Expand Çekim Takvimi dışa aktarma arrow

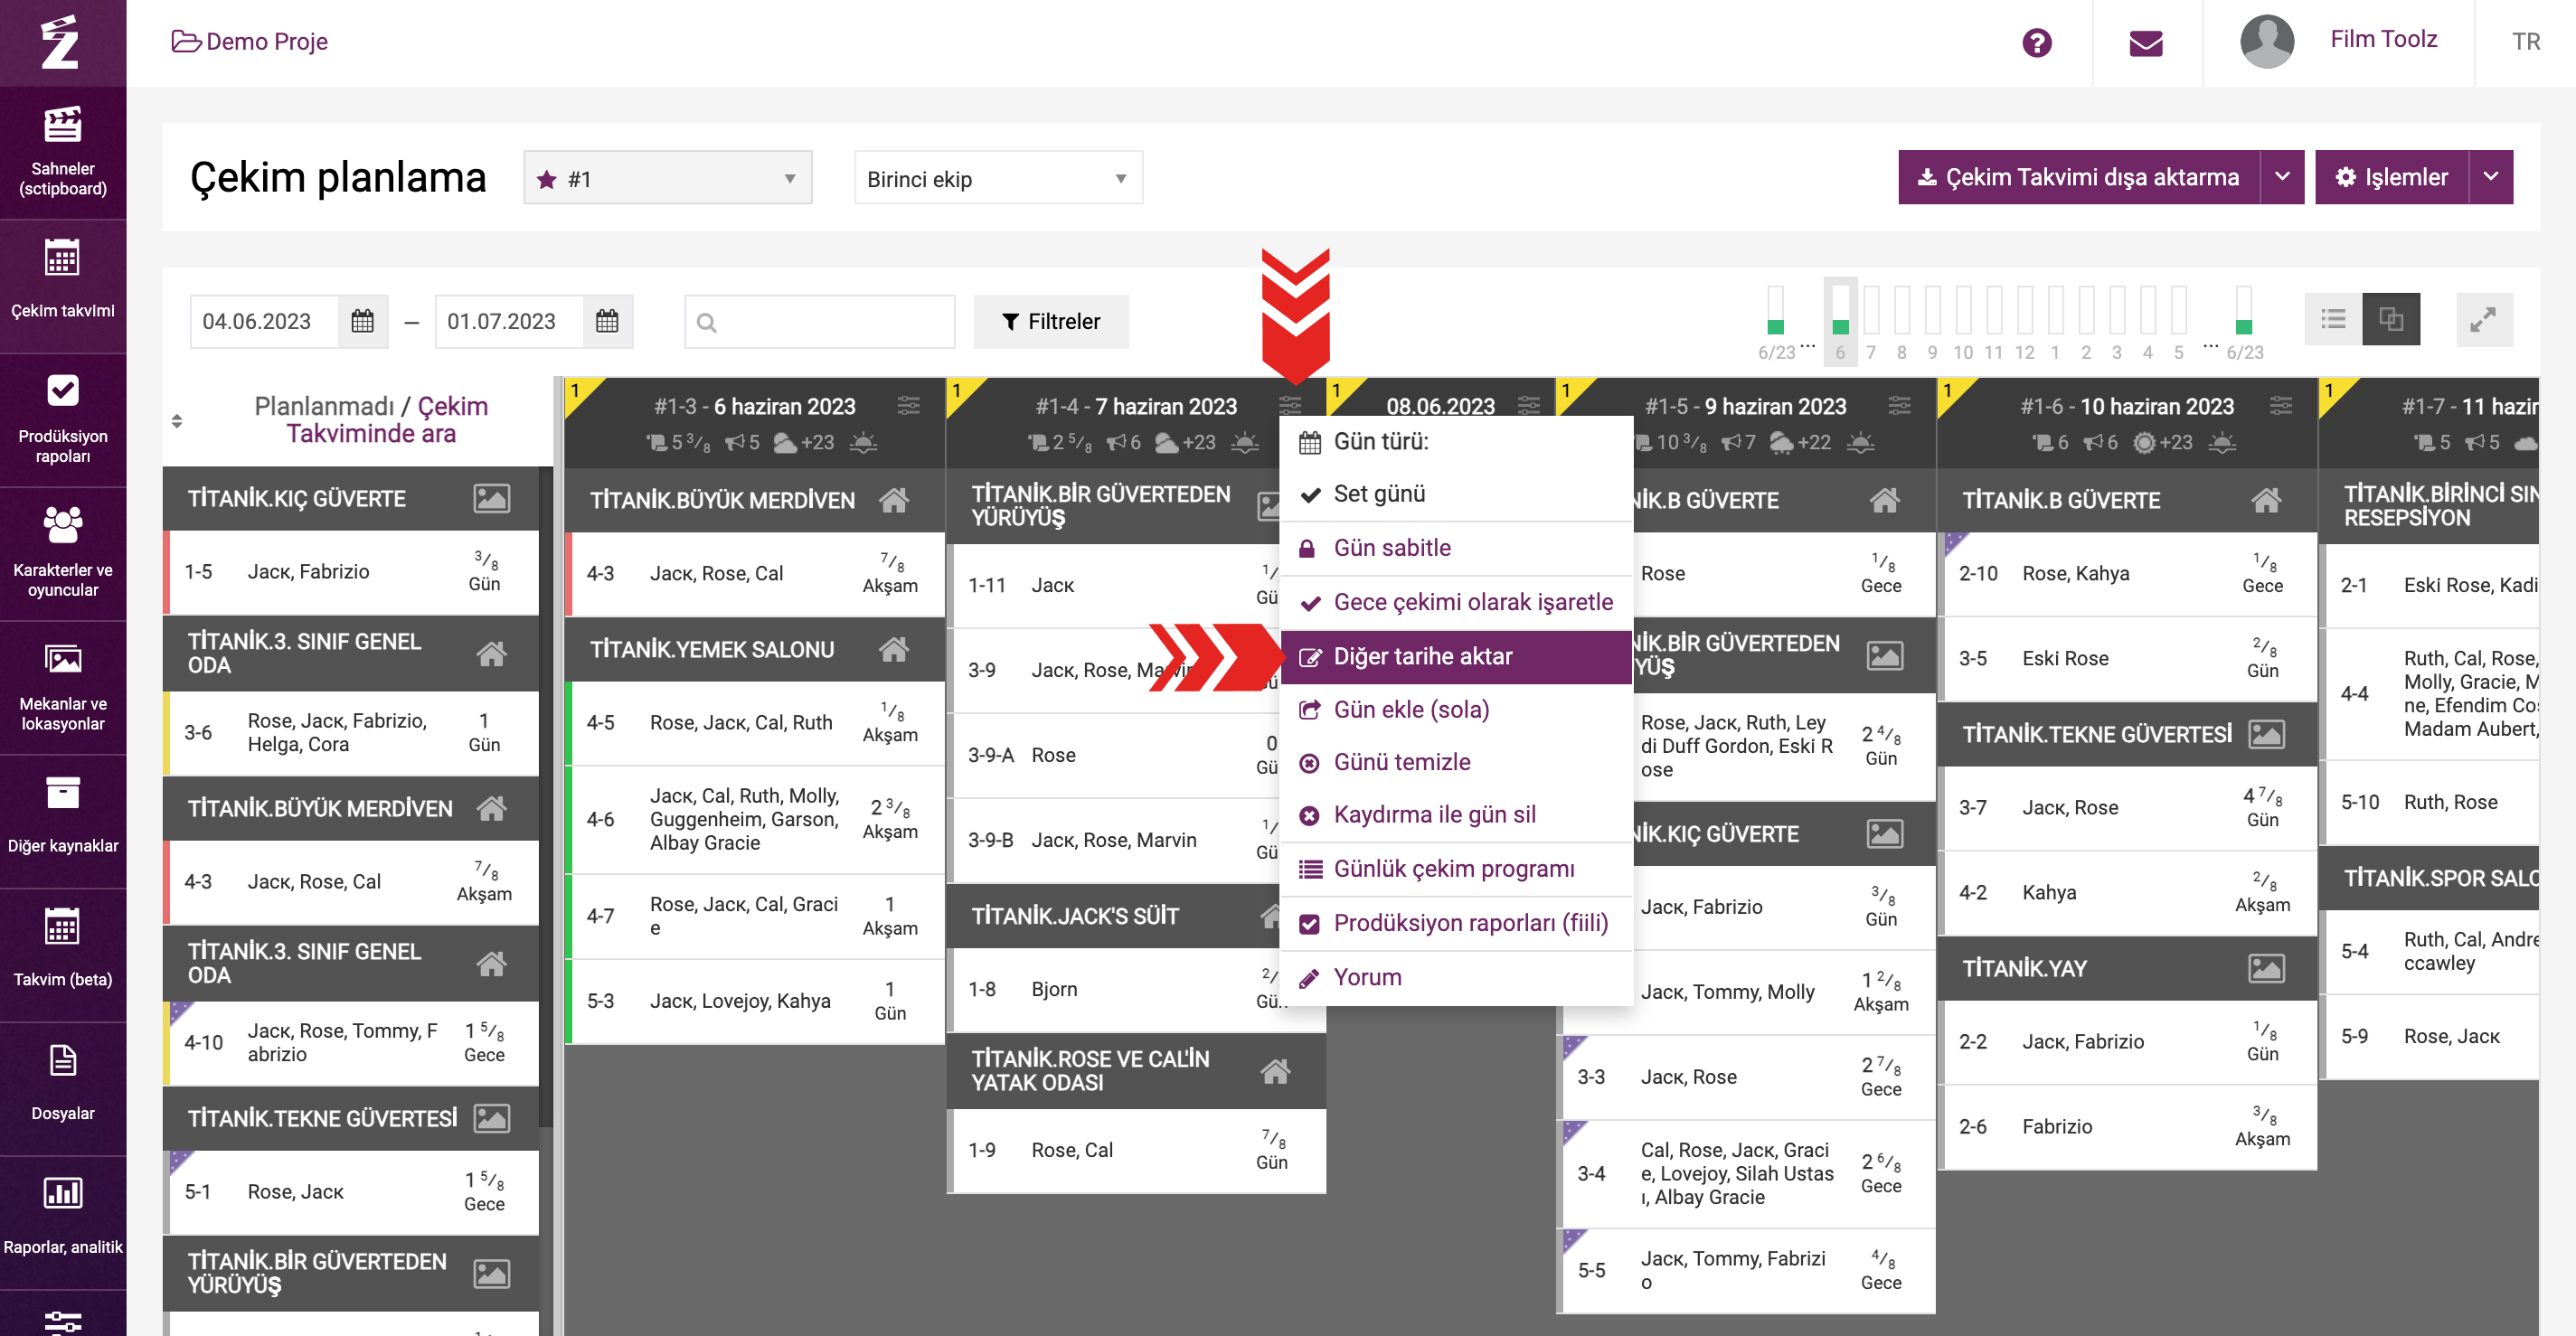point(2282,177)
